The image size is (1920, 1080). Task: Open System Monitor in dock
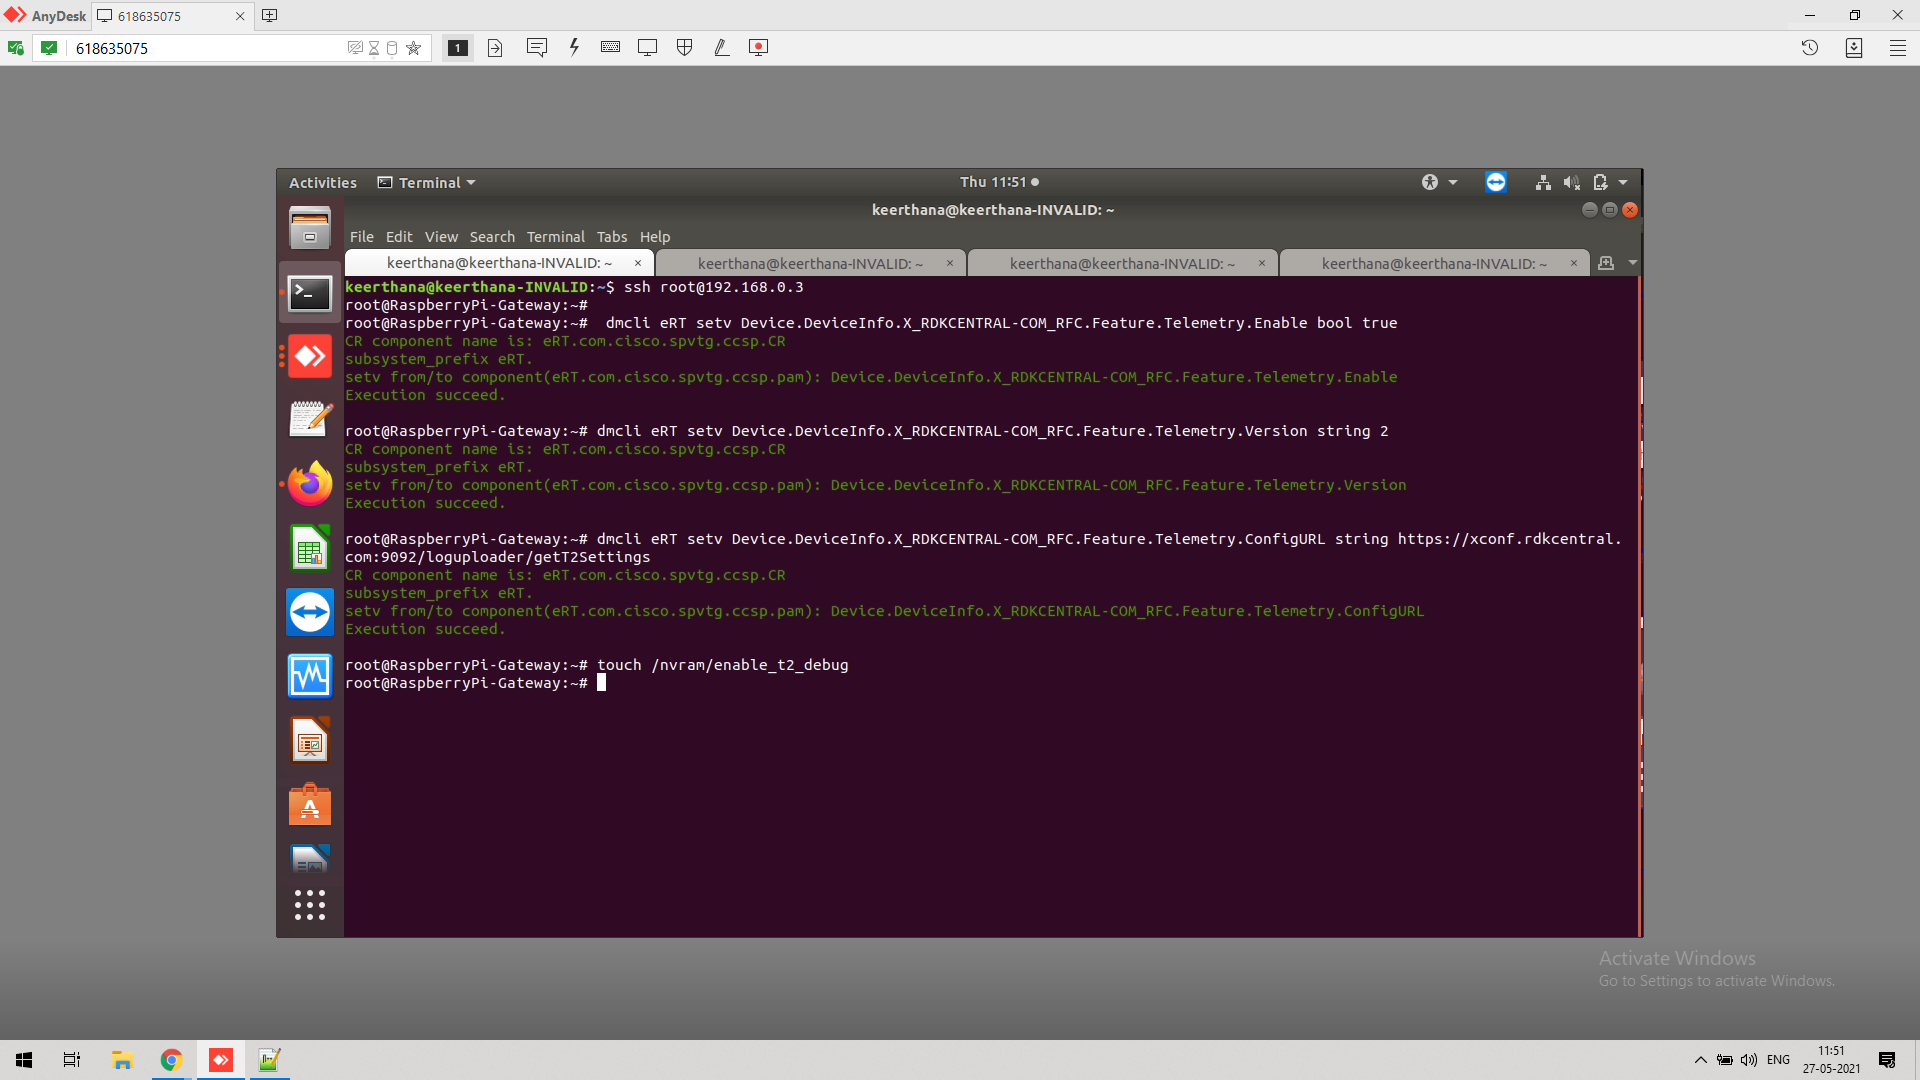[310, 676]
